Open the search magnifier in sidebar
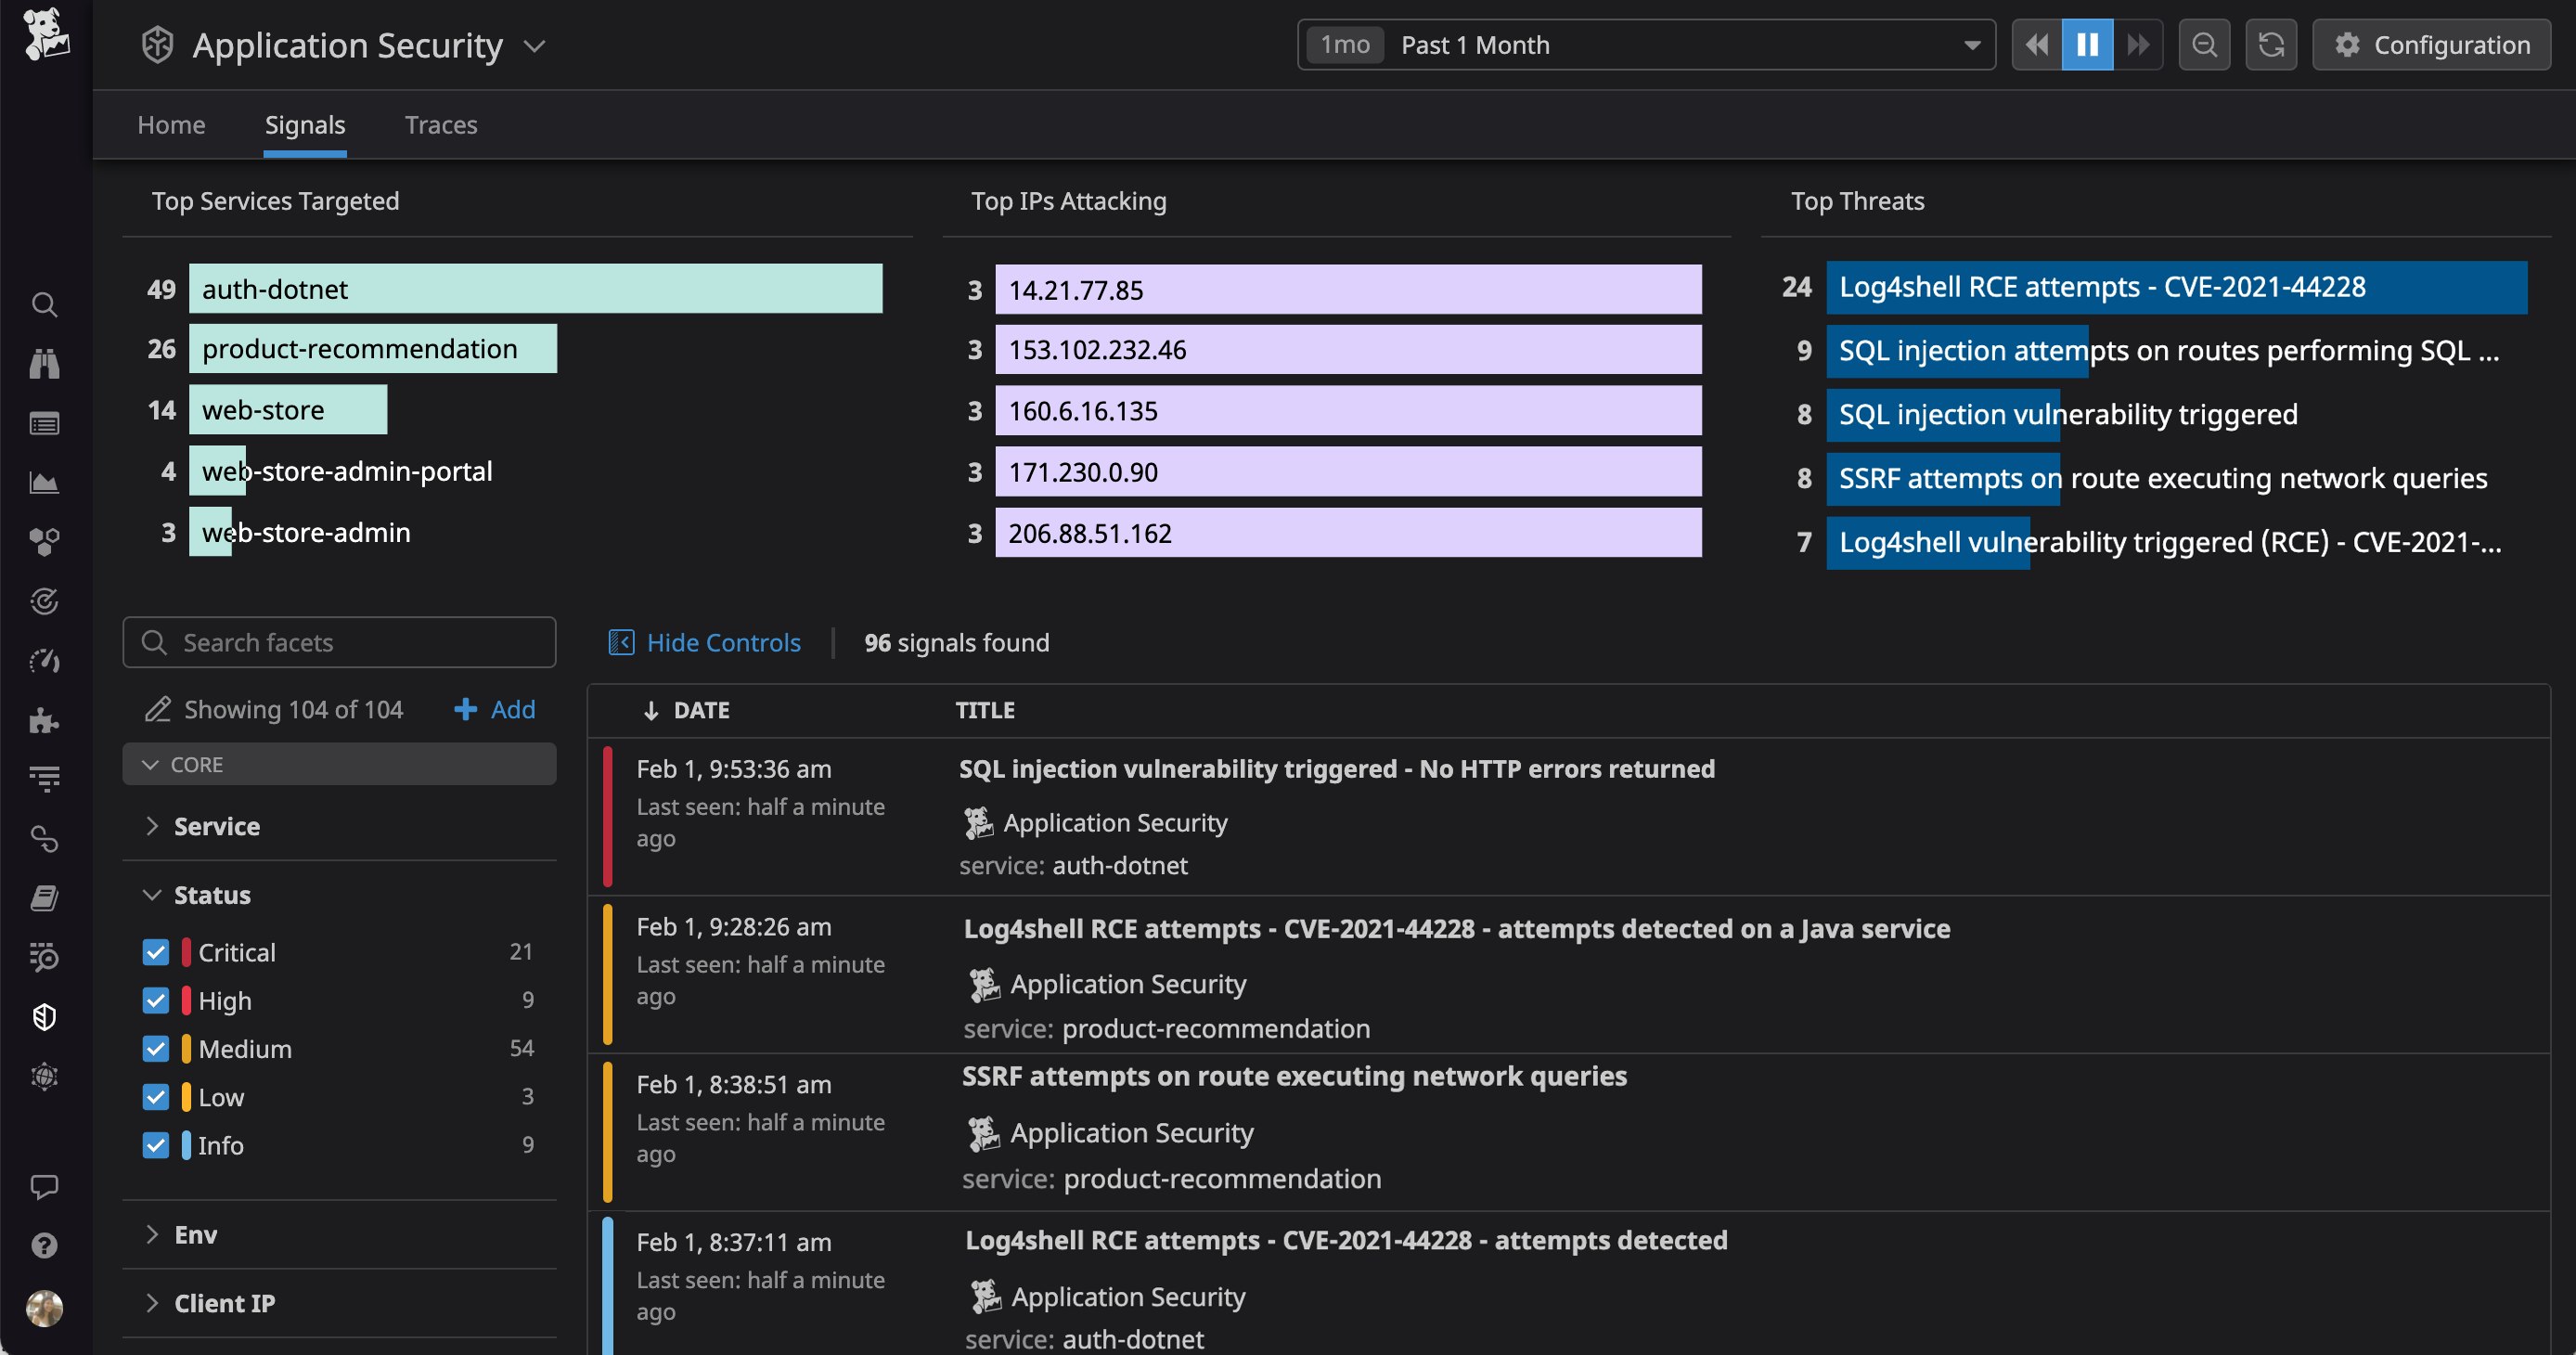The image size is (2576, 1355). (44, 305)
